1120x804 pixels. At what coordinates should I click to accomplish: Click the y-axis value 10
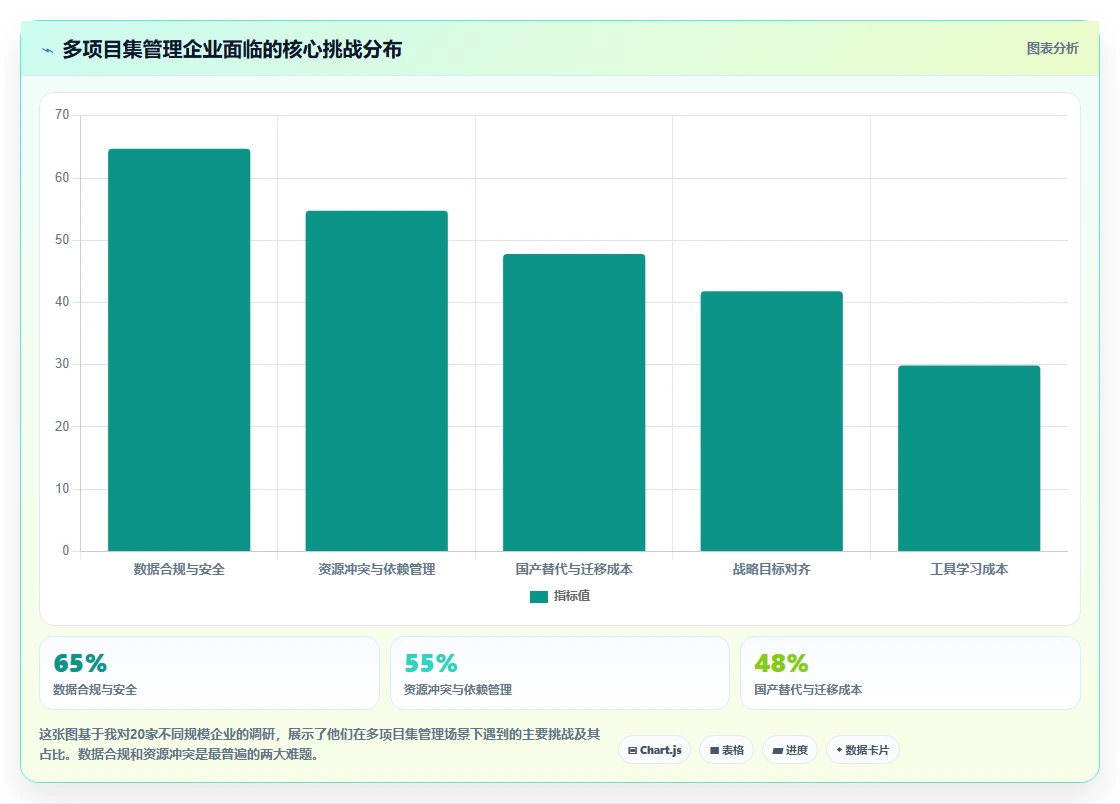tap(62, 489)
